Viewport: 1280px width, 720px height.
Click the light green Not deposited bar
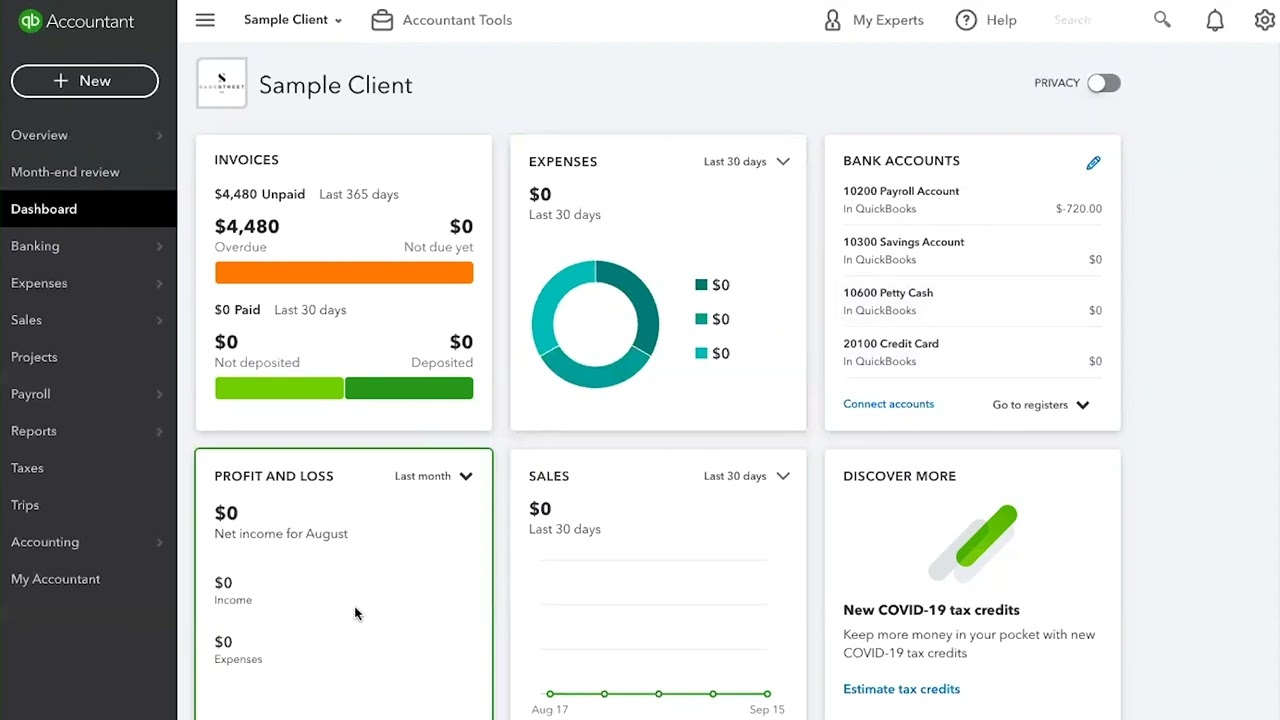pos(279,388)
